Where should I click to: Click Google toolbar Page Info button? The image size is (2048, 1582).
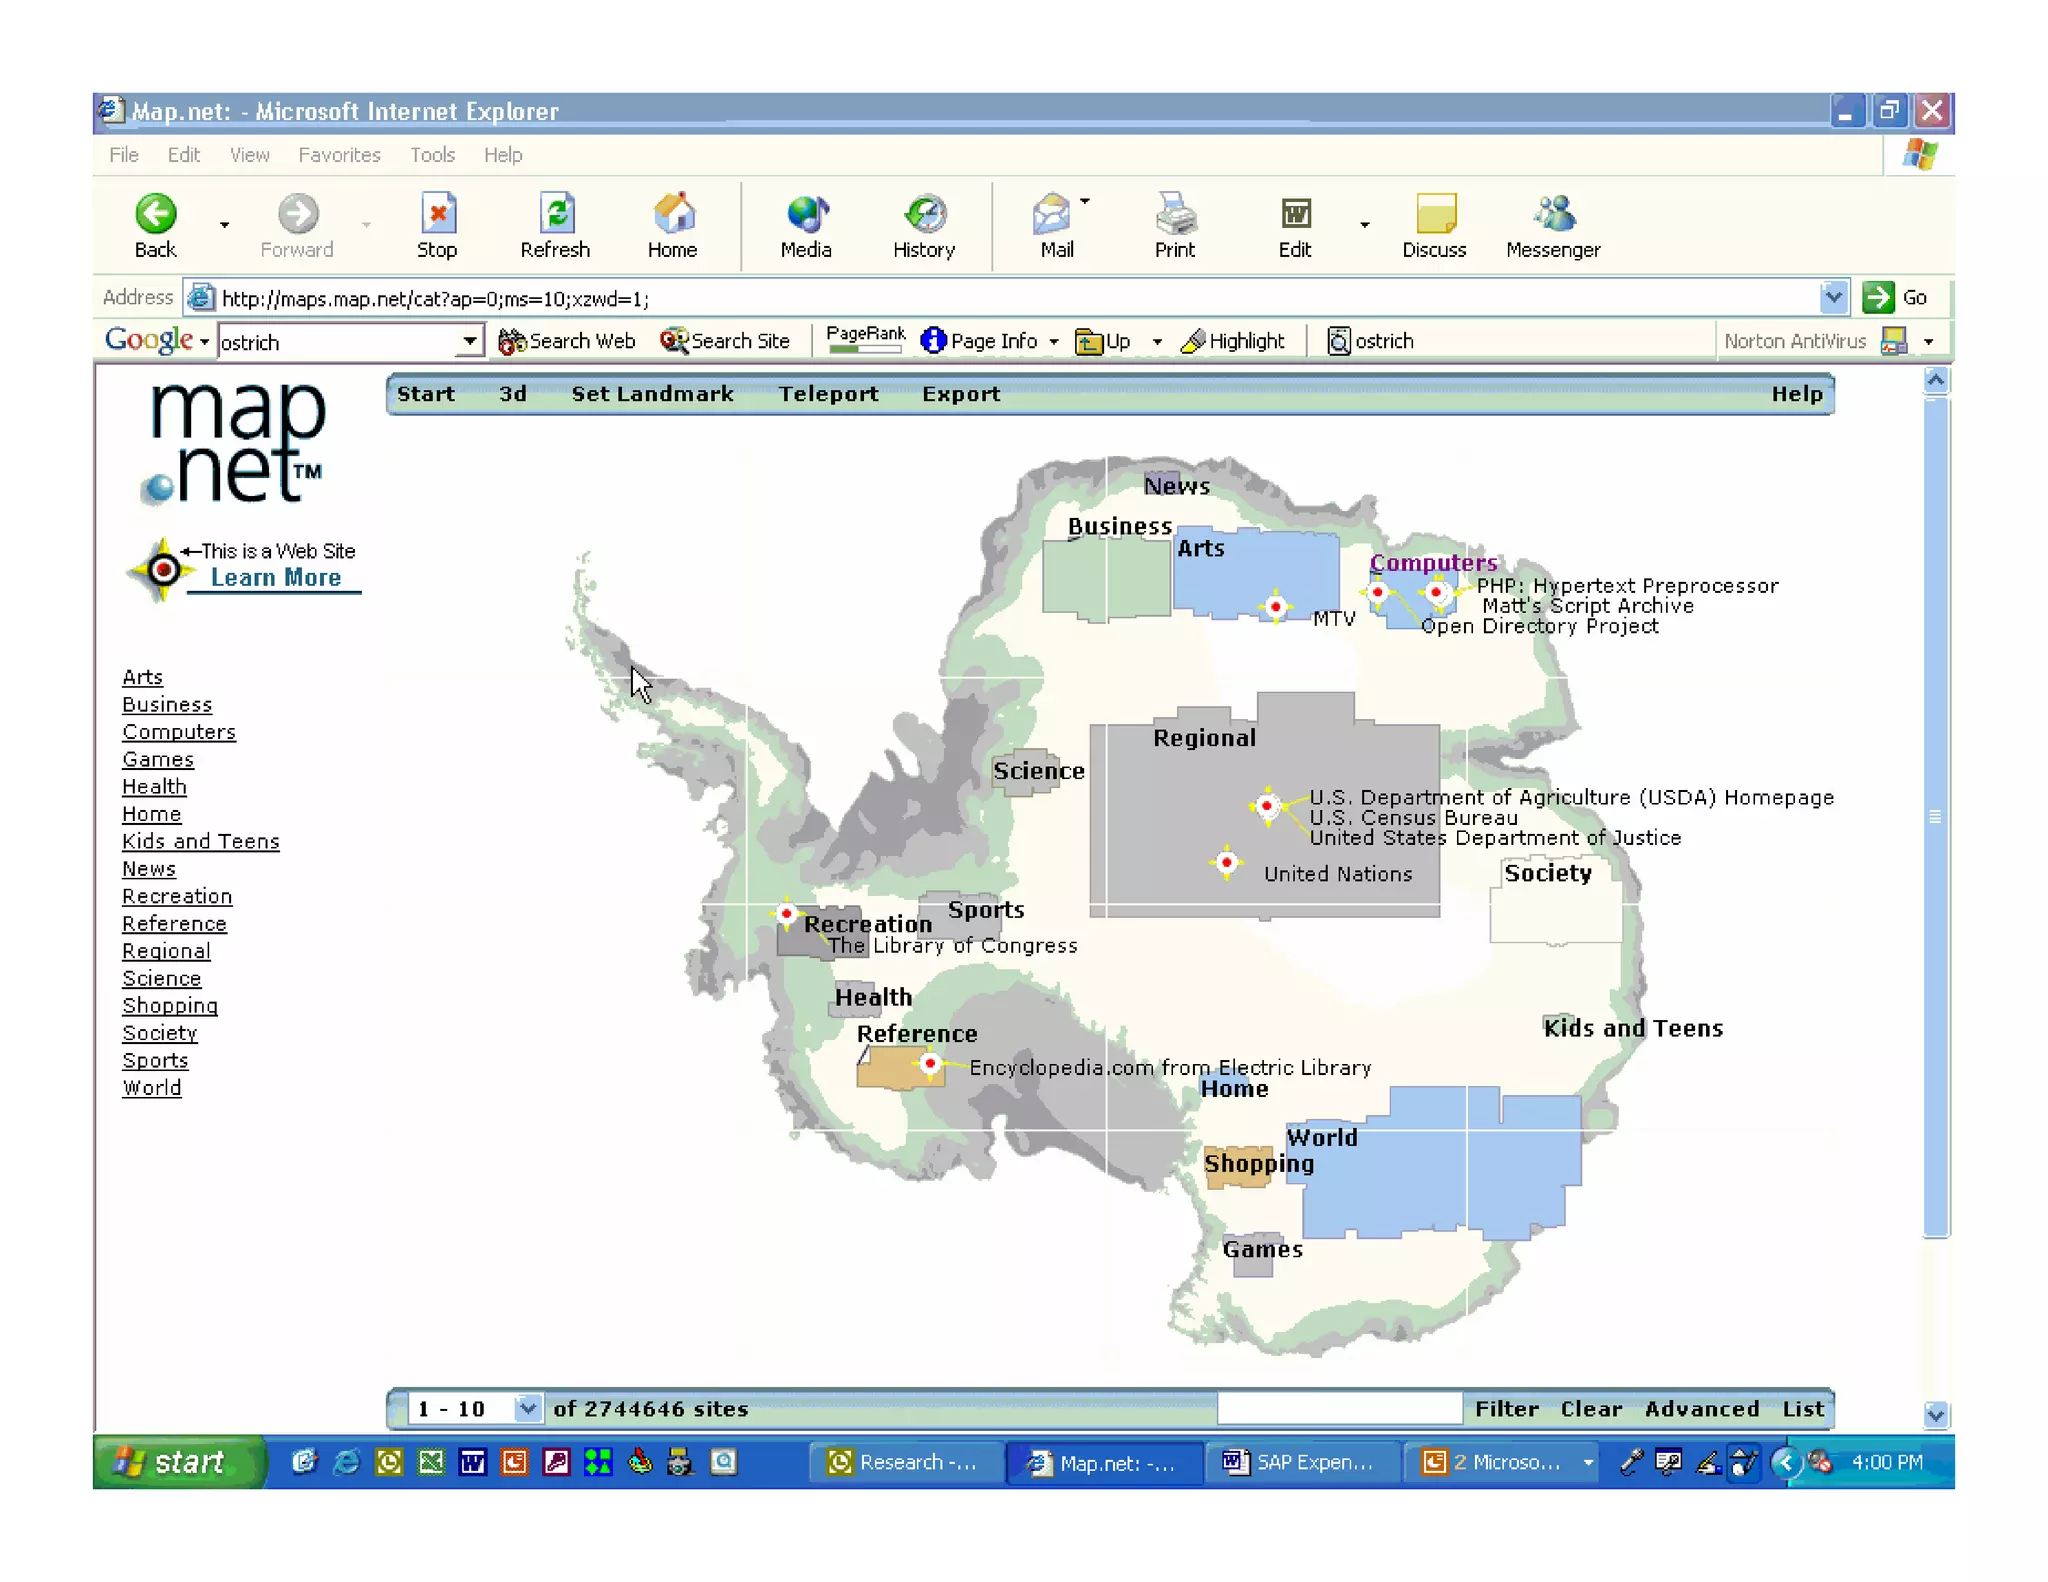[980, 341]
